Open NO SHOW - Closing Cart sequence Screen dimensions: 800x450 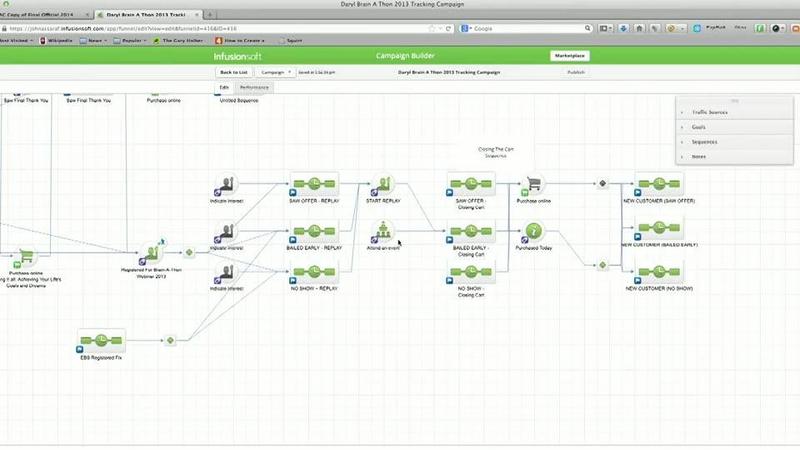pyautogui.click(x=471, y=271)
